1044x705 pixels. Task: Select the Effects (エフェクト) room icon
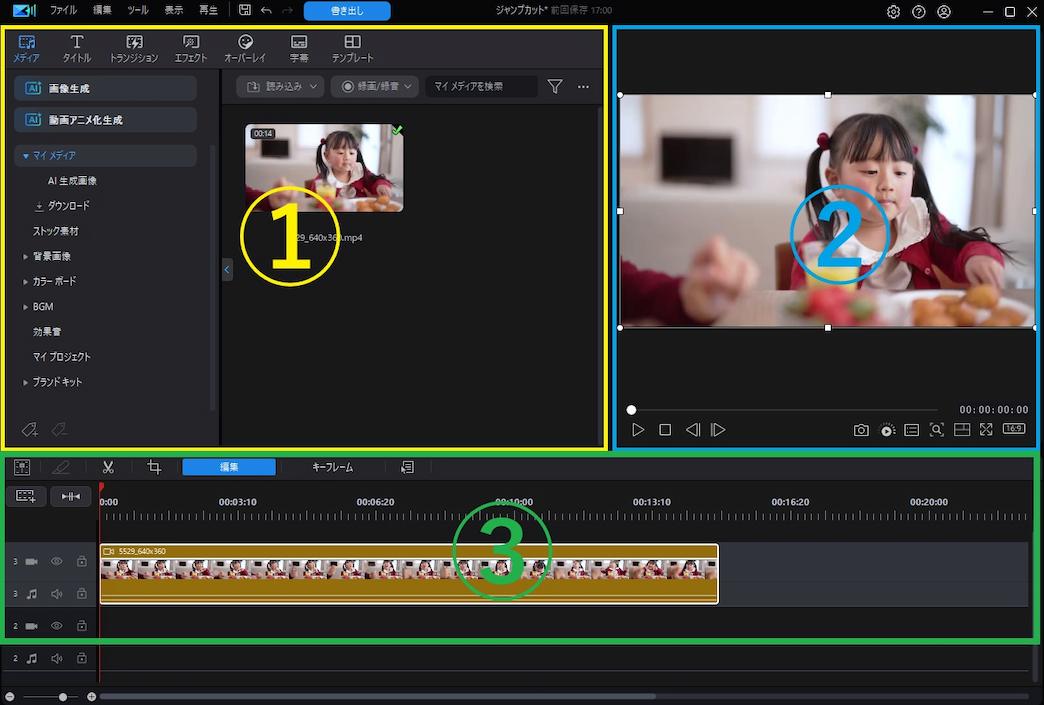[x=190, y=47]
